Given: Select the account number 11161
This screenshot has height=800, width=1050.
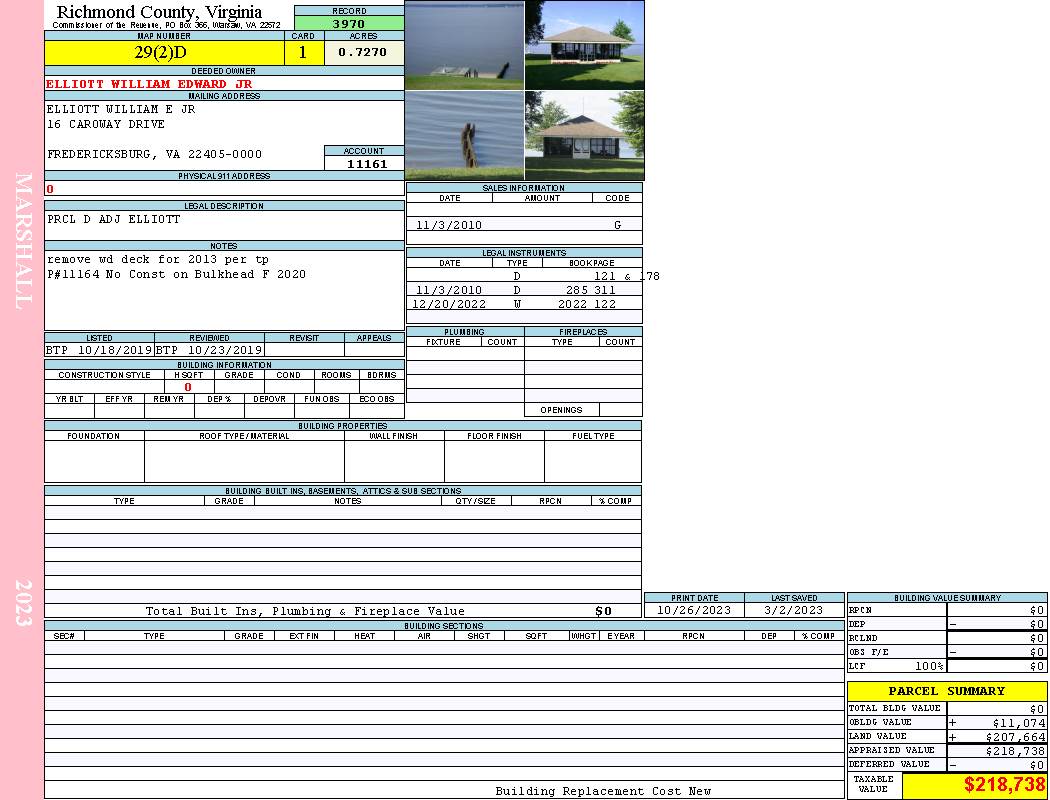Looking at the screenshot, I should 367,163.
